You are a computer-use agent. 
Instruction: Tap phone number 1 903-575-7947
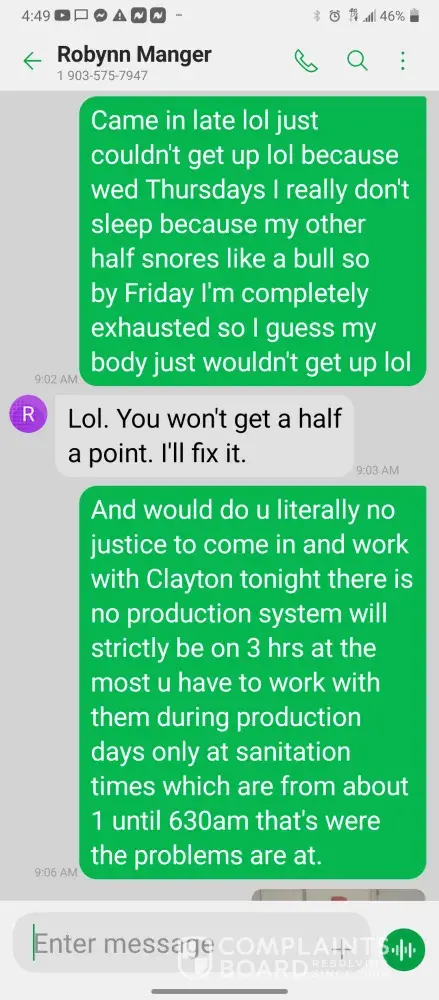tap(102, 75)
